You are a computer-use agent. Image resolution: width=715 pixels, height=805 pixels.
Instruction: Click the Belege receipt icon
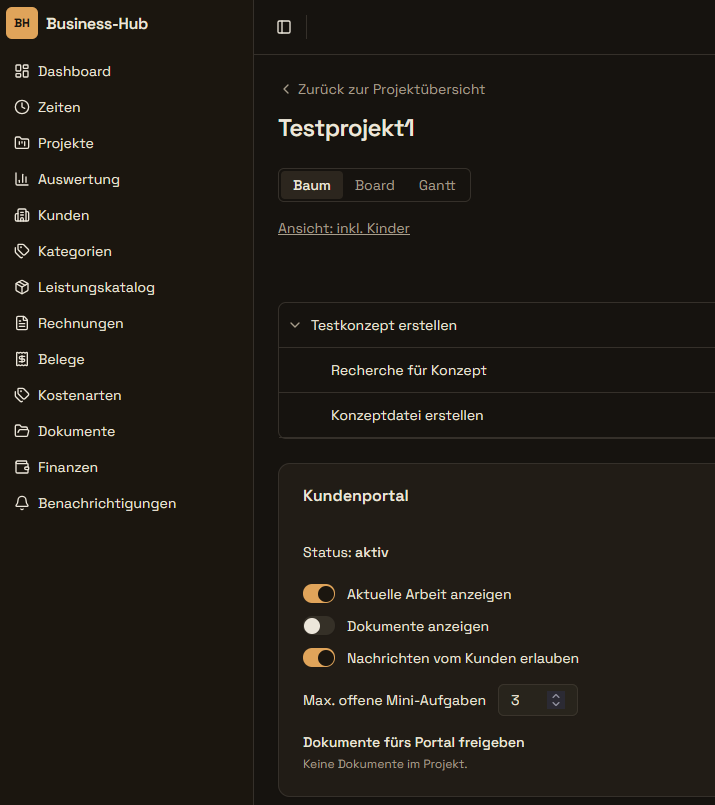click(22, 359)
